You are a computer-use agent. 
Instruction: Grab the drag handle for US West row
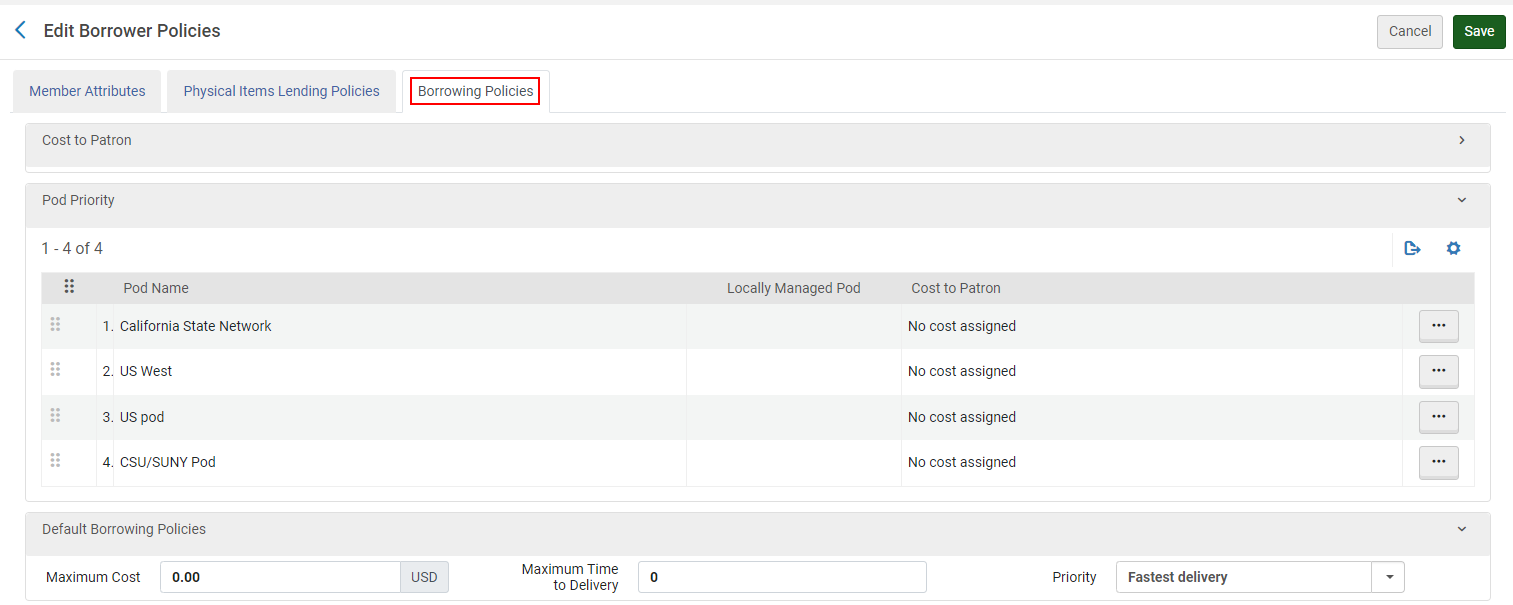click(55, 370)
